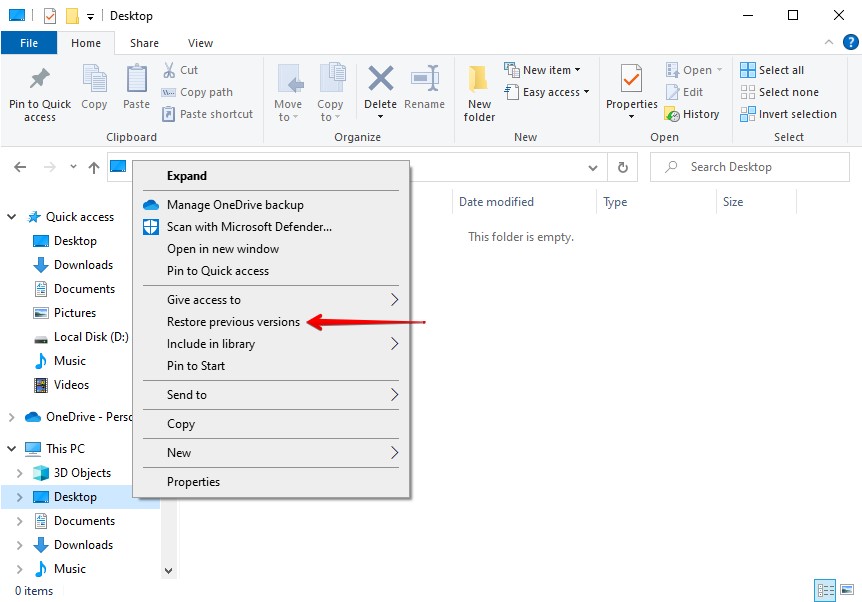
Task: Click the History icon in the Open group
Action: click(x=692, y=114)
